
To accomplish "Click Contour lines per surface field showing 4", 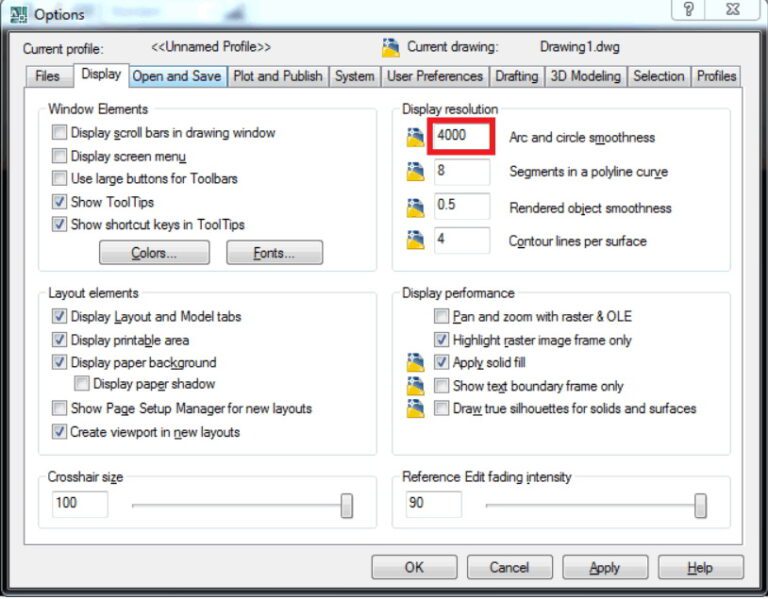I will 461,240.
